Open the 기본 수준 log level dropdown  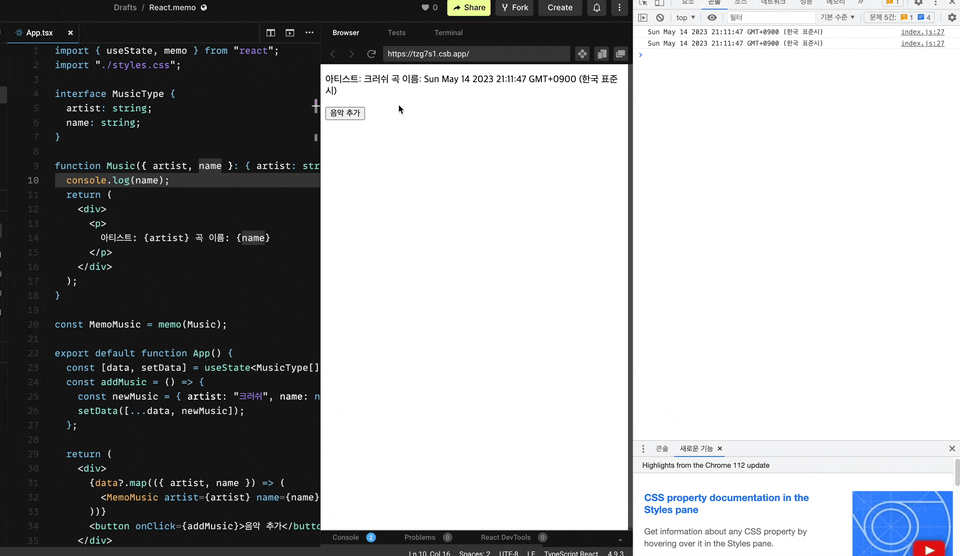837,18
